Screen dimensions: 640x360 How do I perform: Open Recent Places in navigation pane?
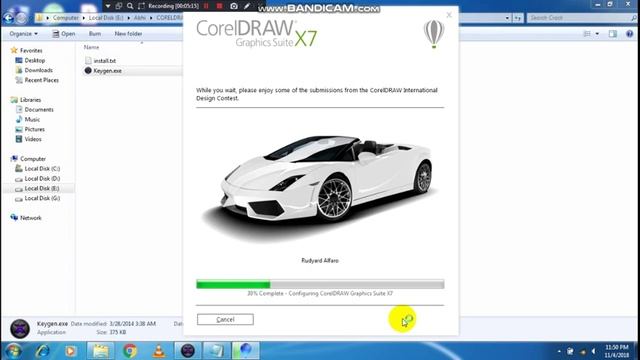(x=37, y=80)
